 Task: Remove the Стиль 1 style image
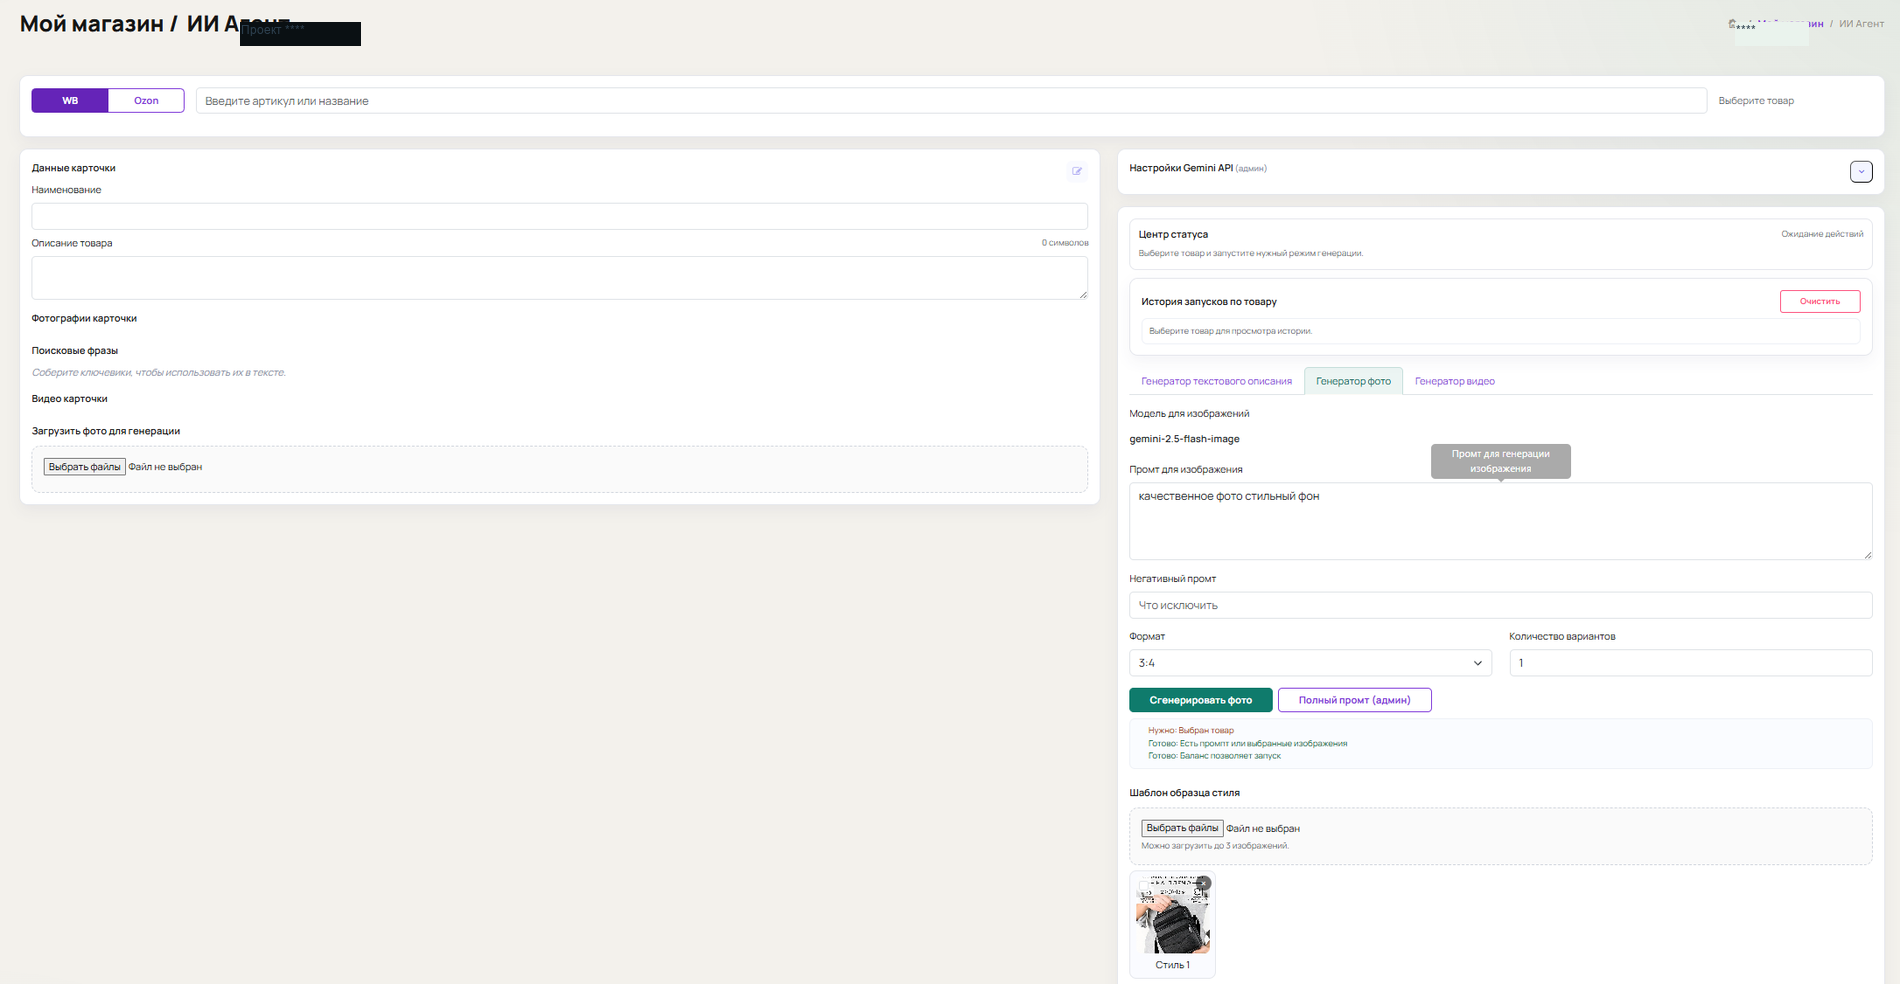tap(1204, 883)
